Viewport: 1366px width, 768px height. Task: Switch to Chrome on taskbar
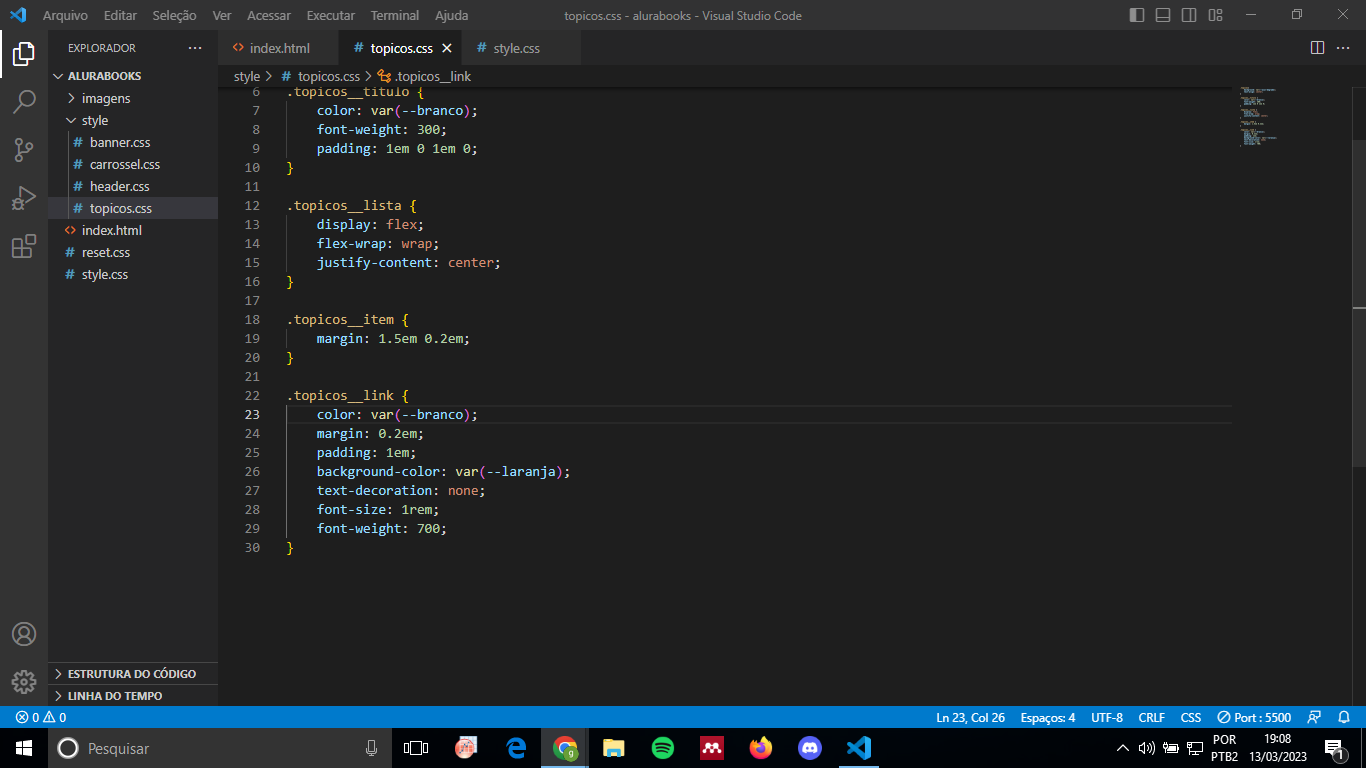click(565, 748)
